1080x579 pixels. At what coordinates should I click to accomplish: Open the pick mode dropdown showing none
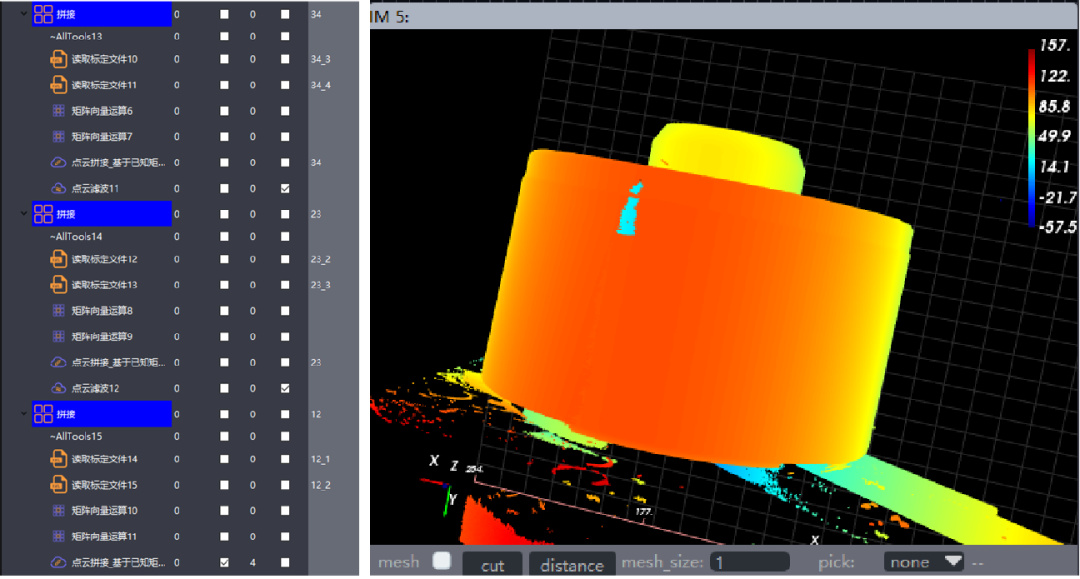[x=925, y=562]
